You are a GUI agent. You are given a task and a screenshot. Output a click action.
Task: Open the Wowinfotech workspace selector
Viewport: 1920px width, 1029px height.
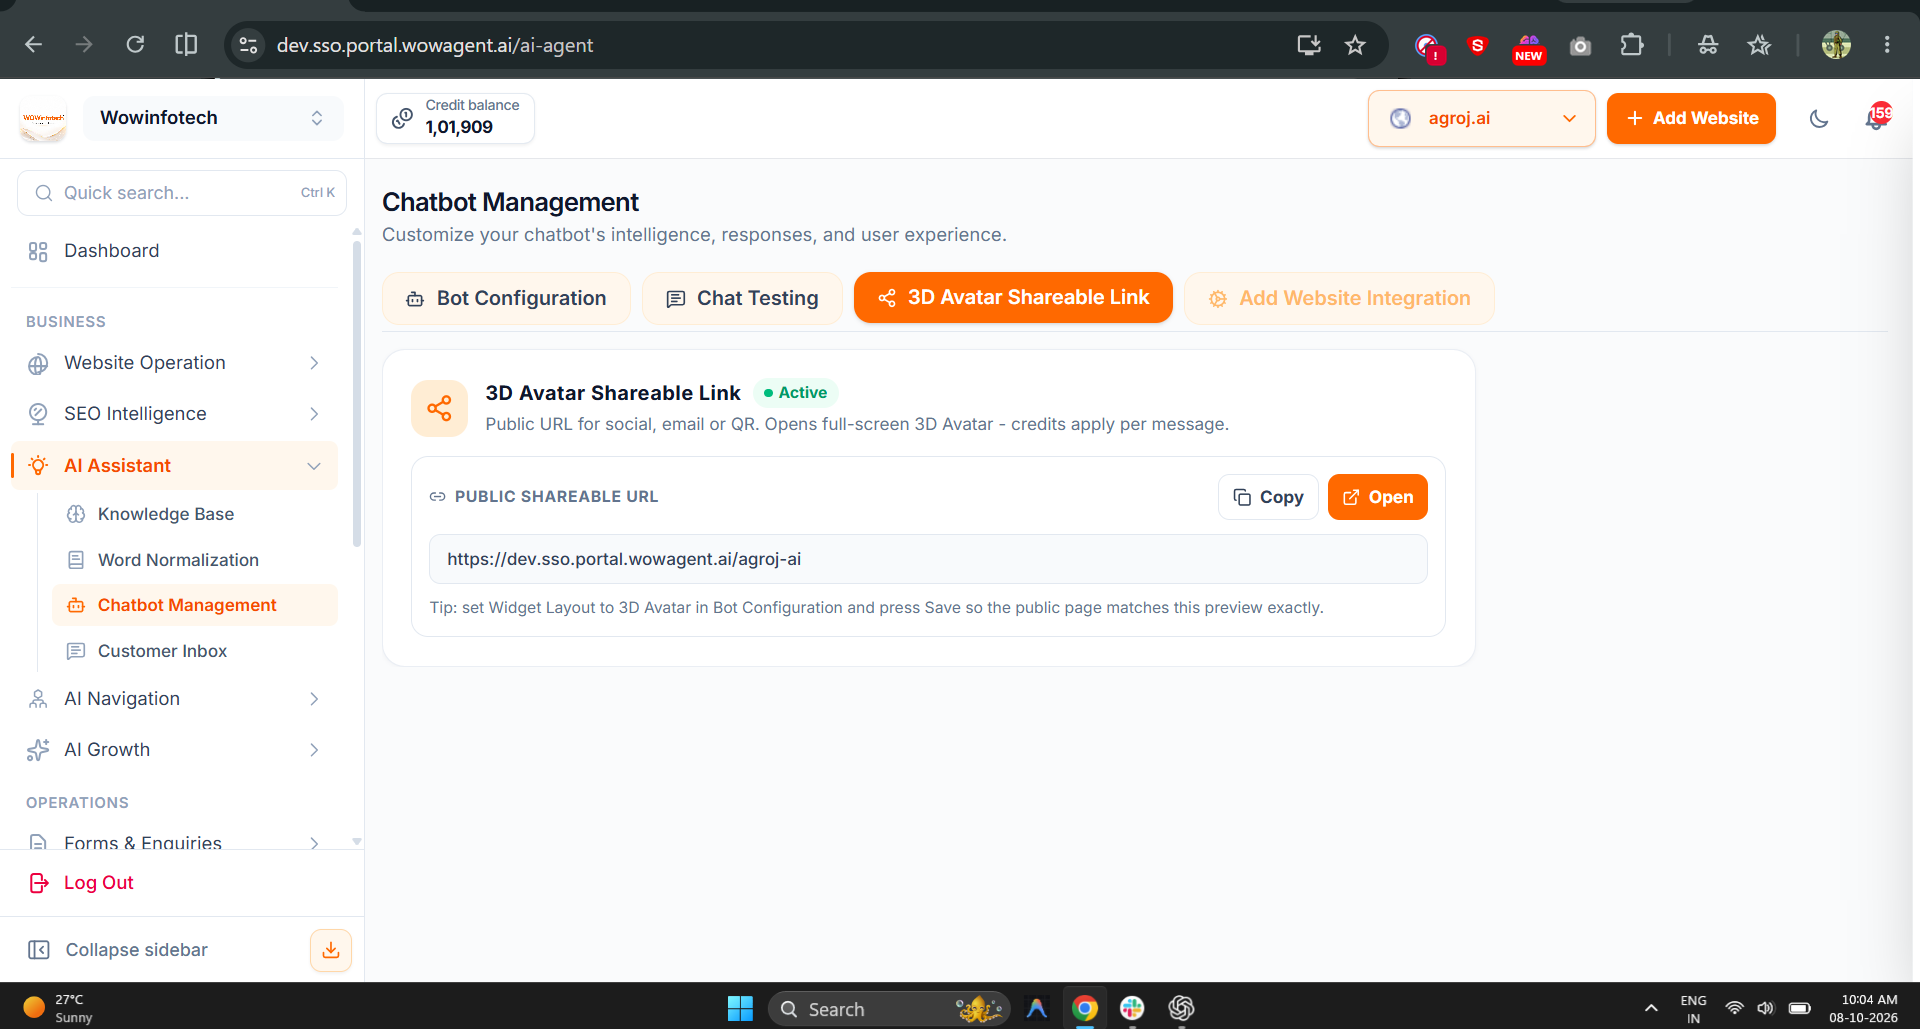coord(213,118)
